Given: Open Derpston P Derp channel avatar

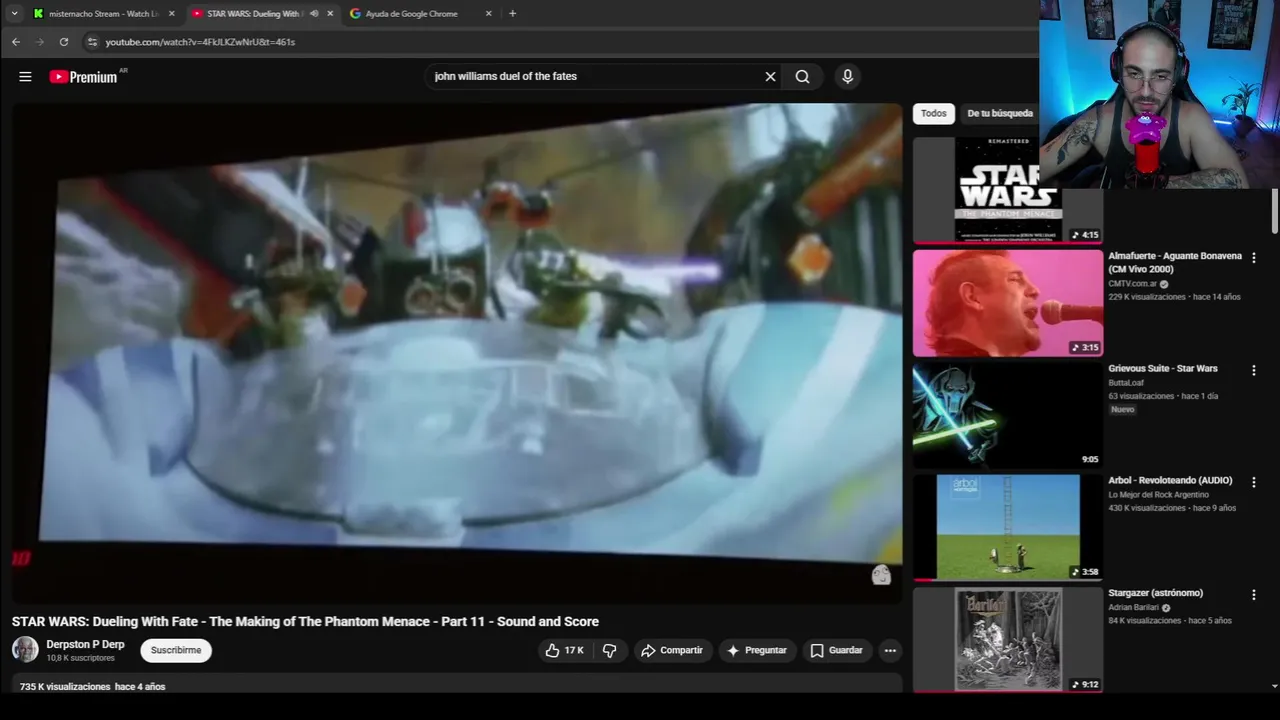Looking at the screenshot, I should point(25,650).
